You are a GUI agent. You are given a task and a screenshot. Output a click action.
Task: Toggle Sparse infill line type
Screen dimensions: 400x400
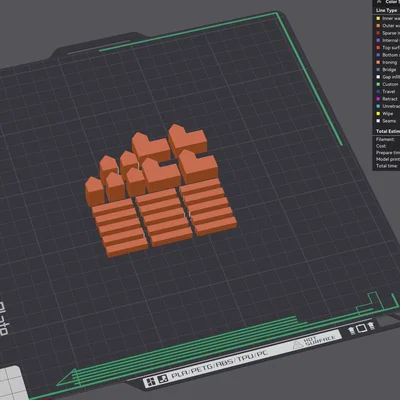(x=388, y=33)
